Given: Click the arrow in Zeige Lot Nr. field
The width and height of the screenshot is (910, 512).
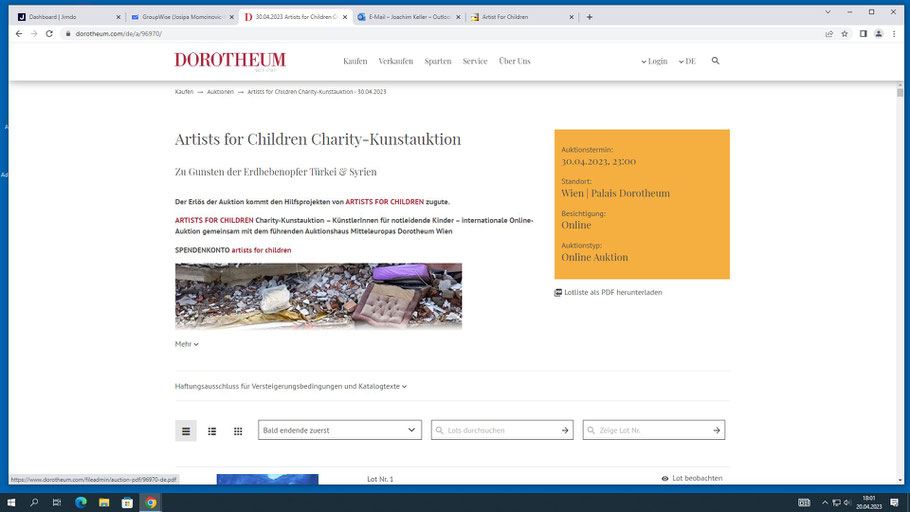Looking at the screenshot, I should [x=716, y=430].
